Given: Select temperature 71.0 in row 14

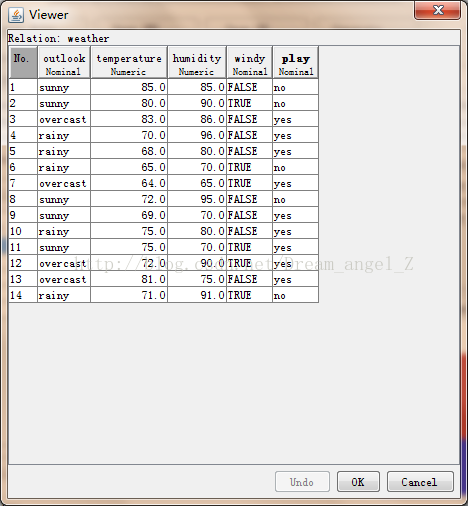Looking at the screenshot, I should (x=129, y=295).
